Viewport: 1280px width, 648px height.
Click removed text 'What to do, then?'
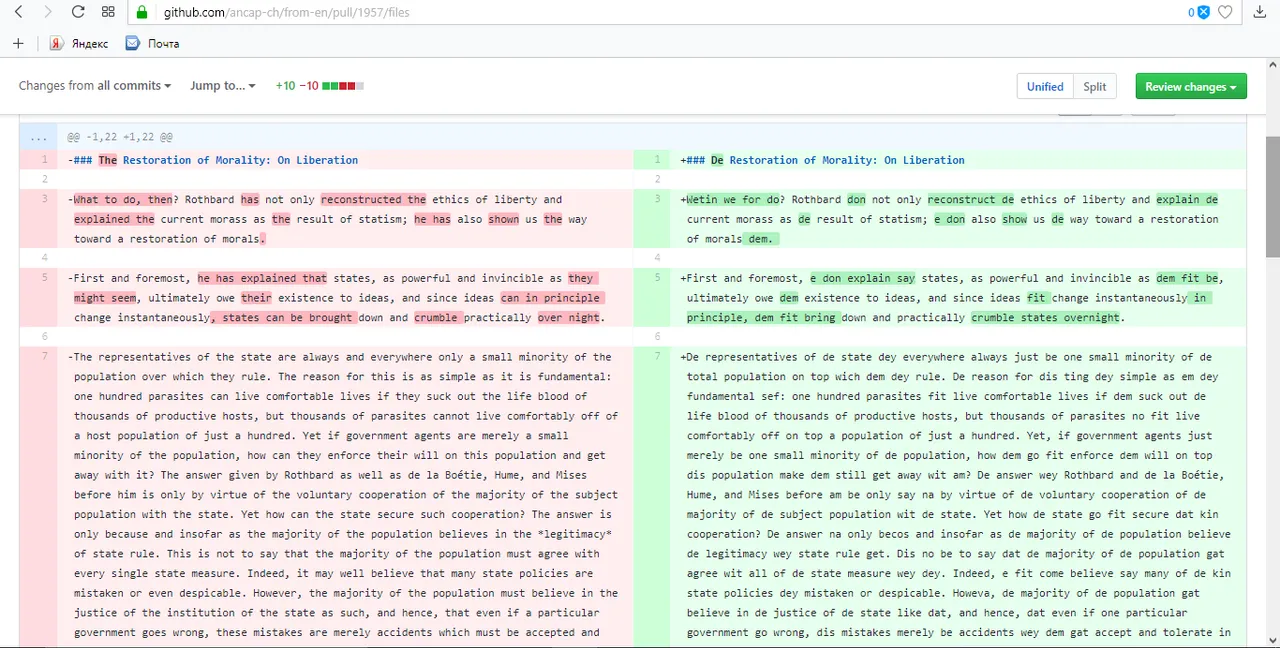125,199
